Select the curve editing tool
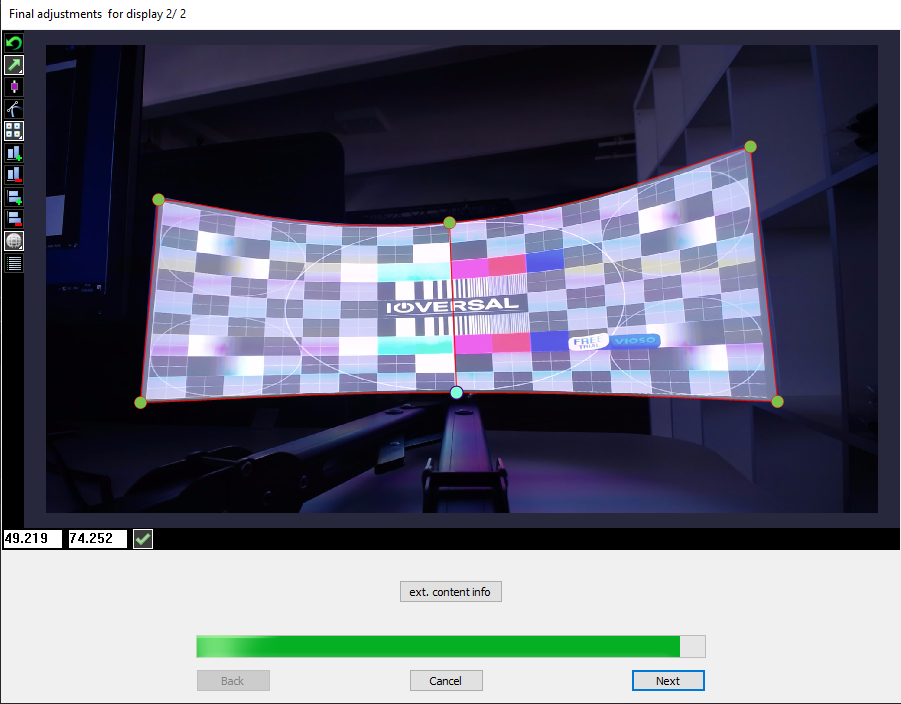 click(x=14, y=109)
